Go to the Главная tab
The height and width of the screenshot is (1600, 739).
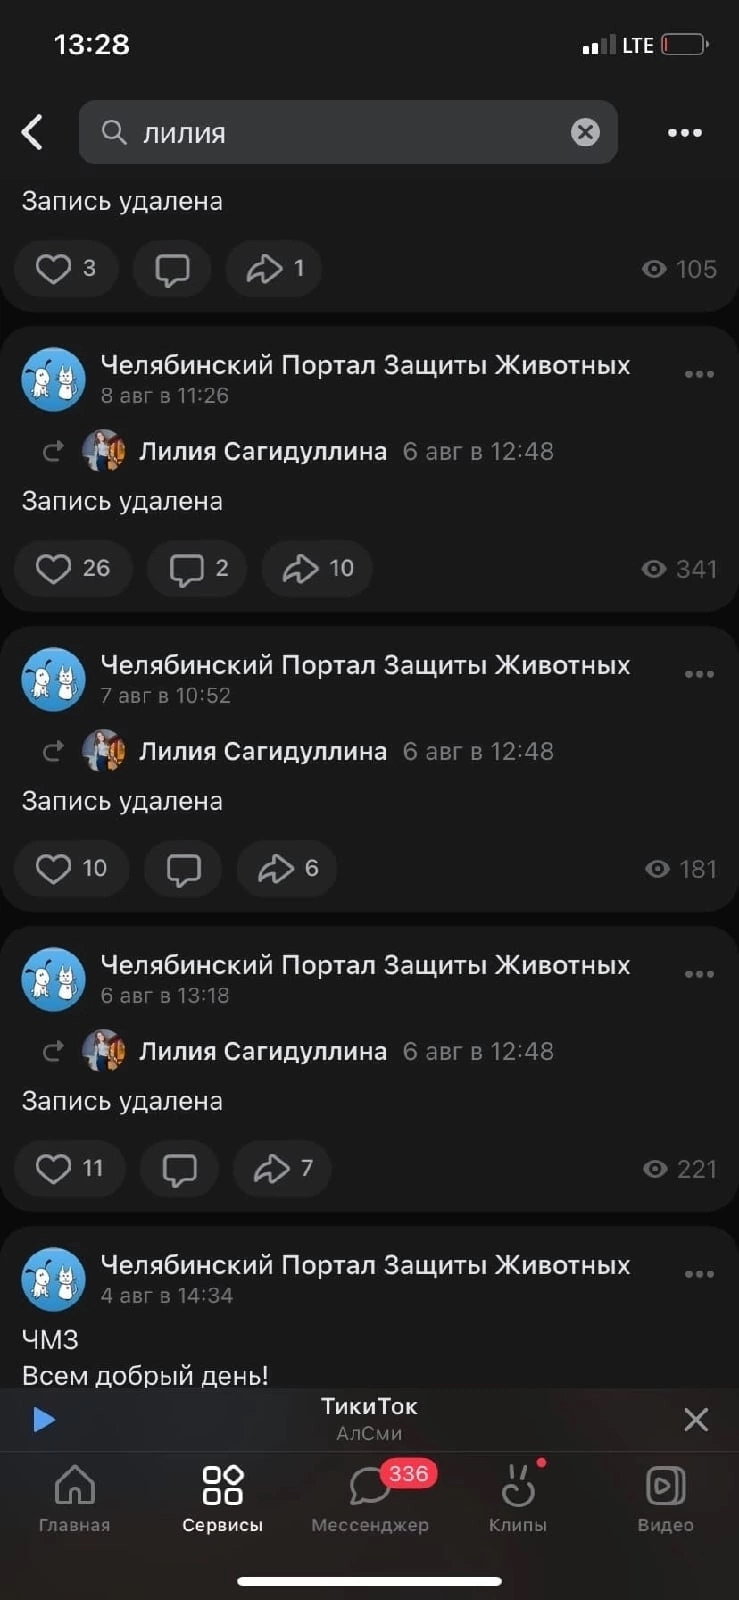pyautogui.click(x=74, y=1497)
